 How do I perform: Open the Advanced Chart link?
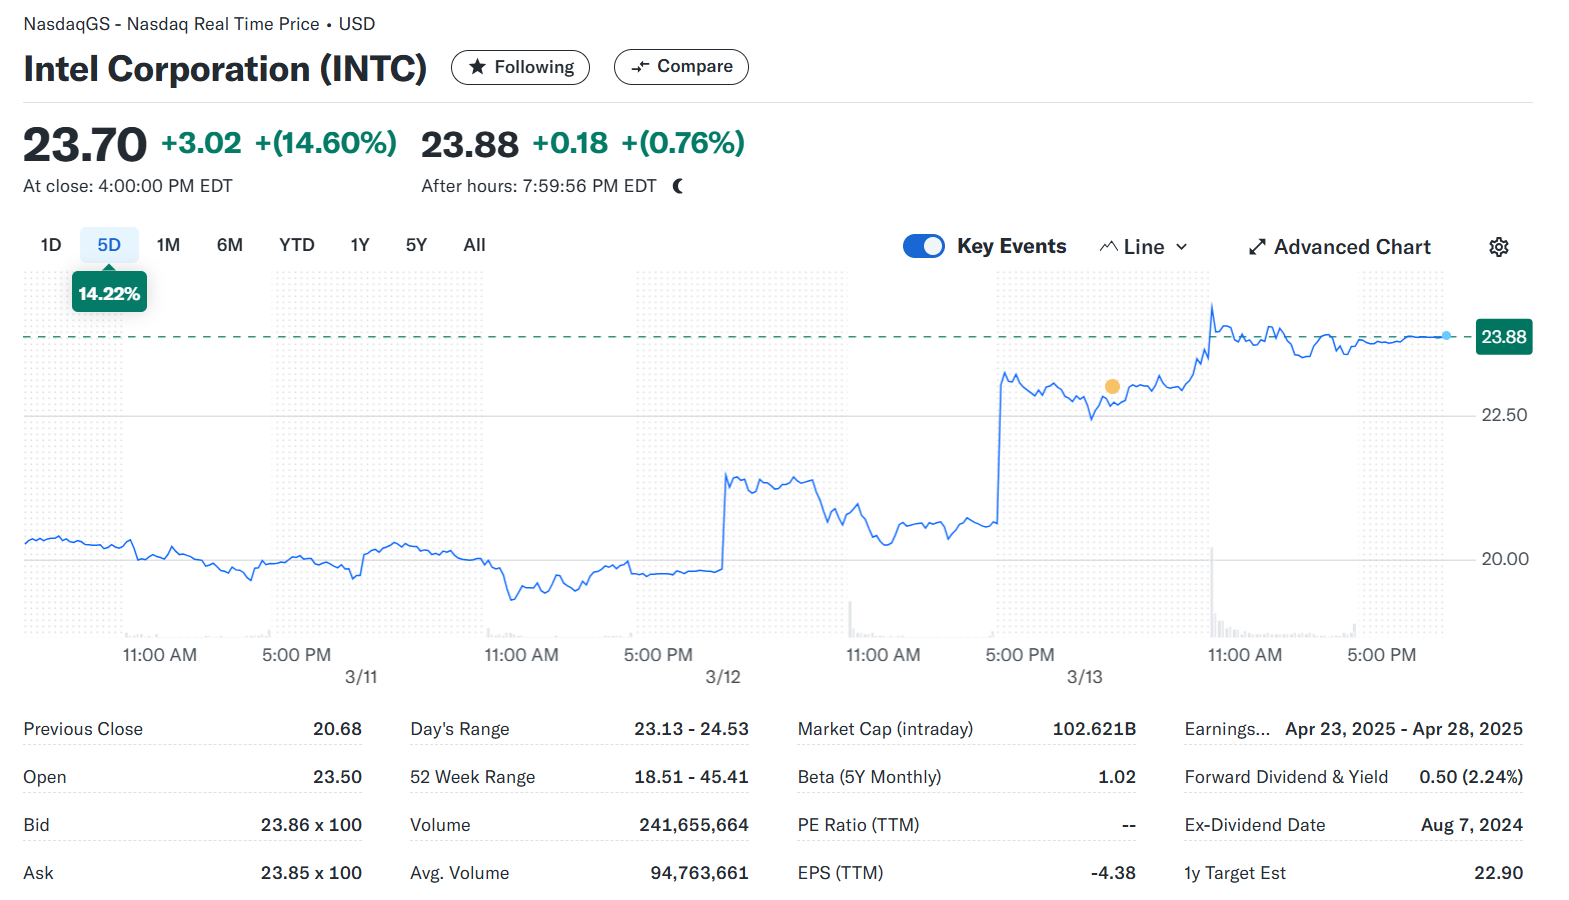1340,247
